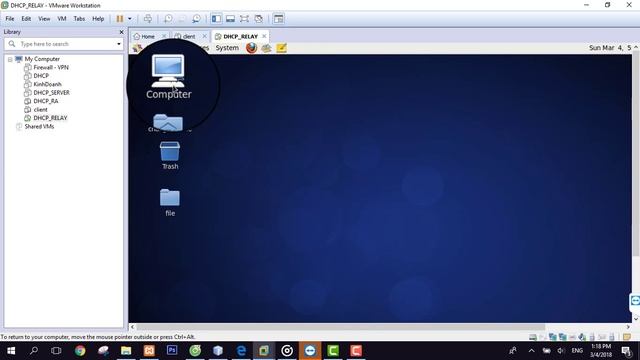Click the hard disk device status icon
The height and width of the screenshot is (360, 640).
point(533,337)
